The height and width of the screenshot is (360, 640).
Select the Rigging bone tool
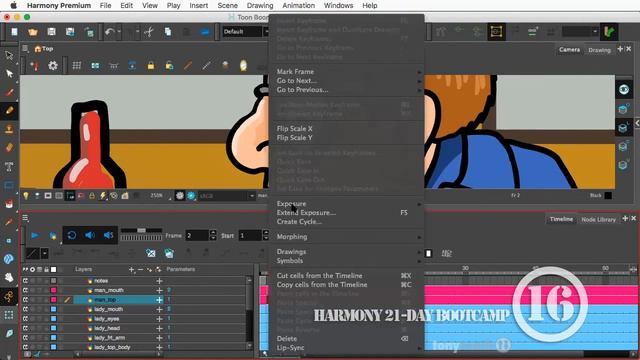coord(9,296)
